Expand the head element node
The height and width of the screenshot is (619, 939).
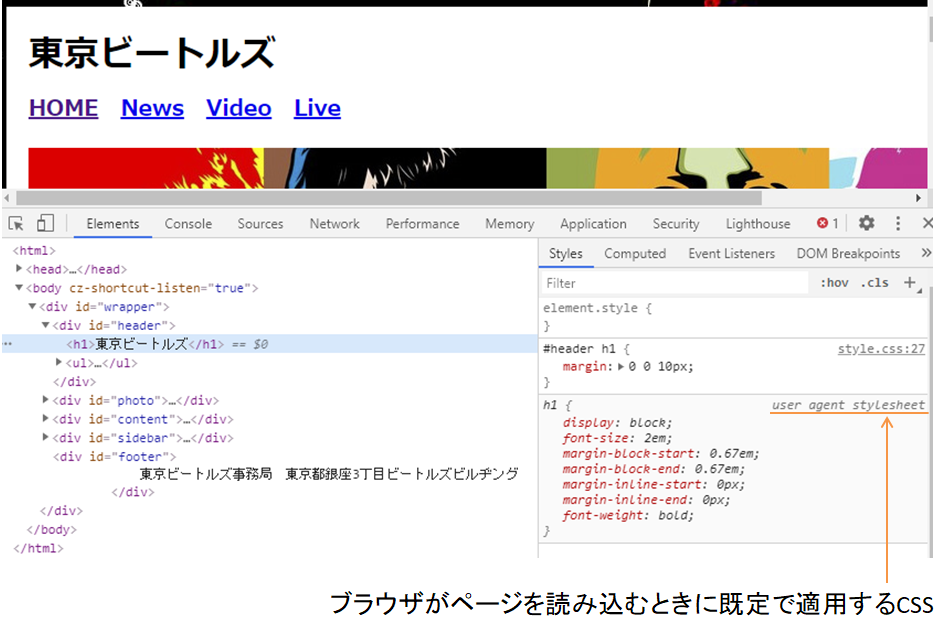[x=19, y=269]
